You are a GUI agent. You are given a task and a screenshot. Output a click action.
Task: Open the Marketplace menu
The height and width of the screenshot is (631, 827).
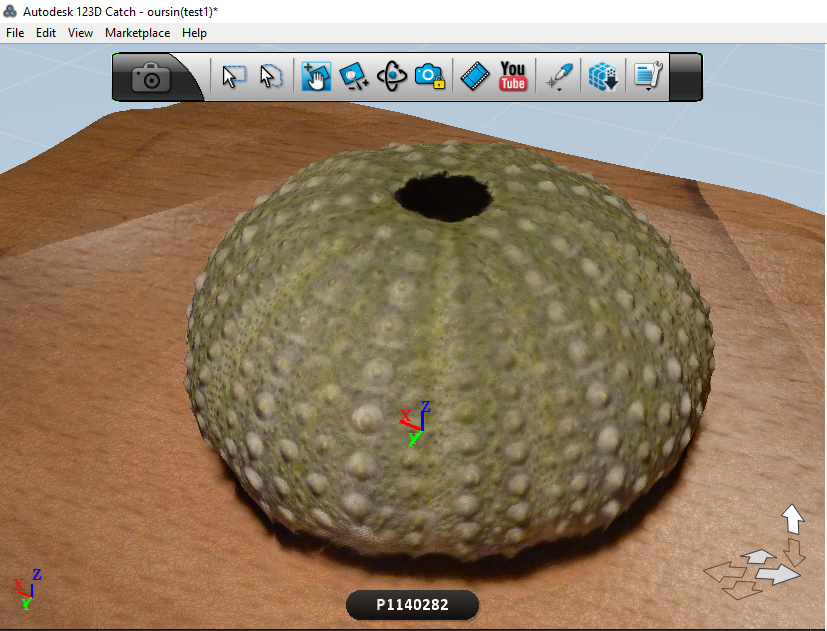[138, 33]
